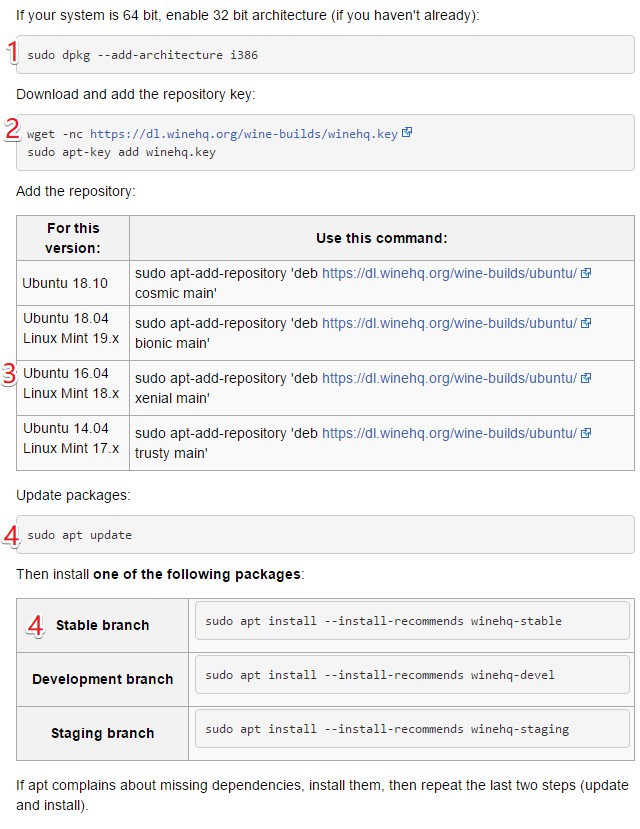This screenshot has height=829, width=640.
Task: Click the winehq-devel install command
Action: (380, 675)
